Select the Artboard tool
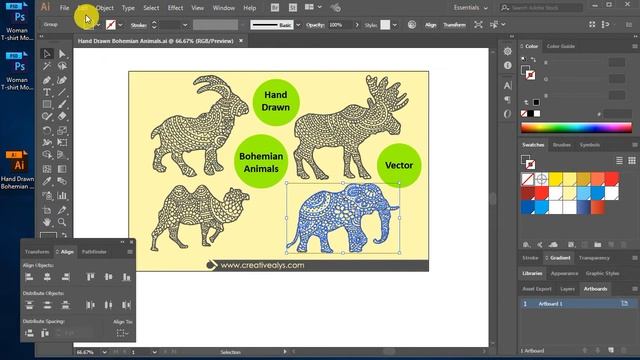640x360 pixels. (x=47, y=210)
